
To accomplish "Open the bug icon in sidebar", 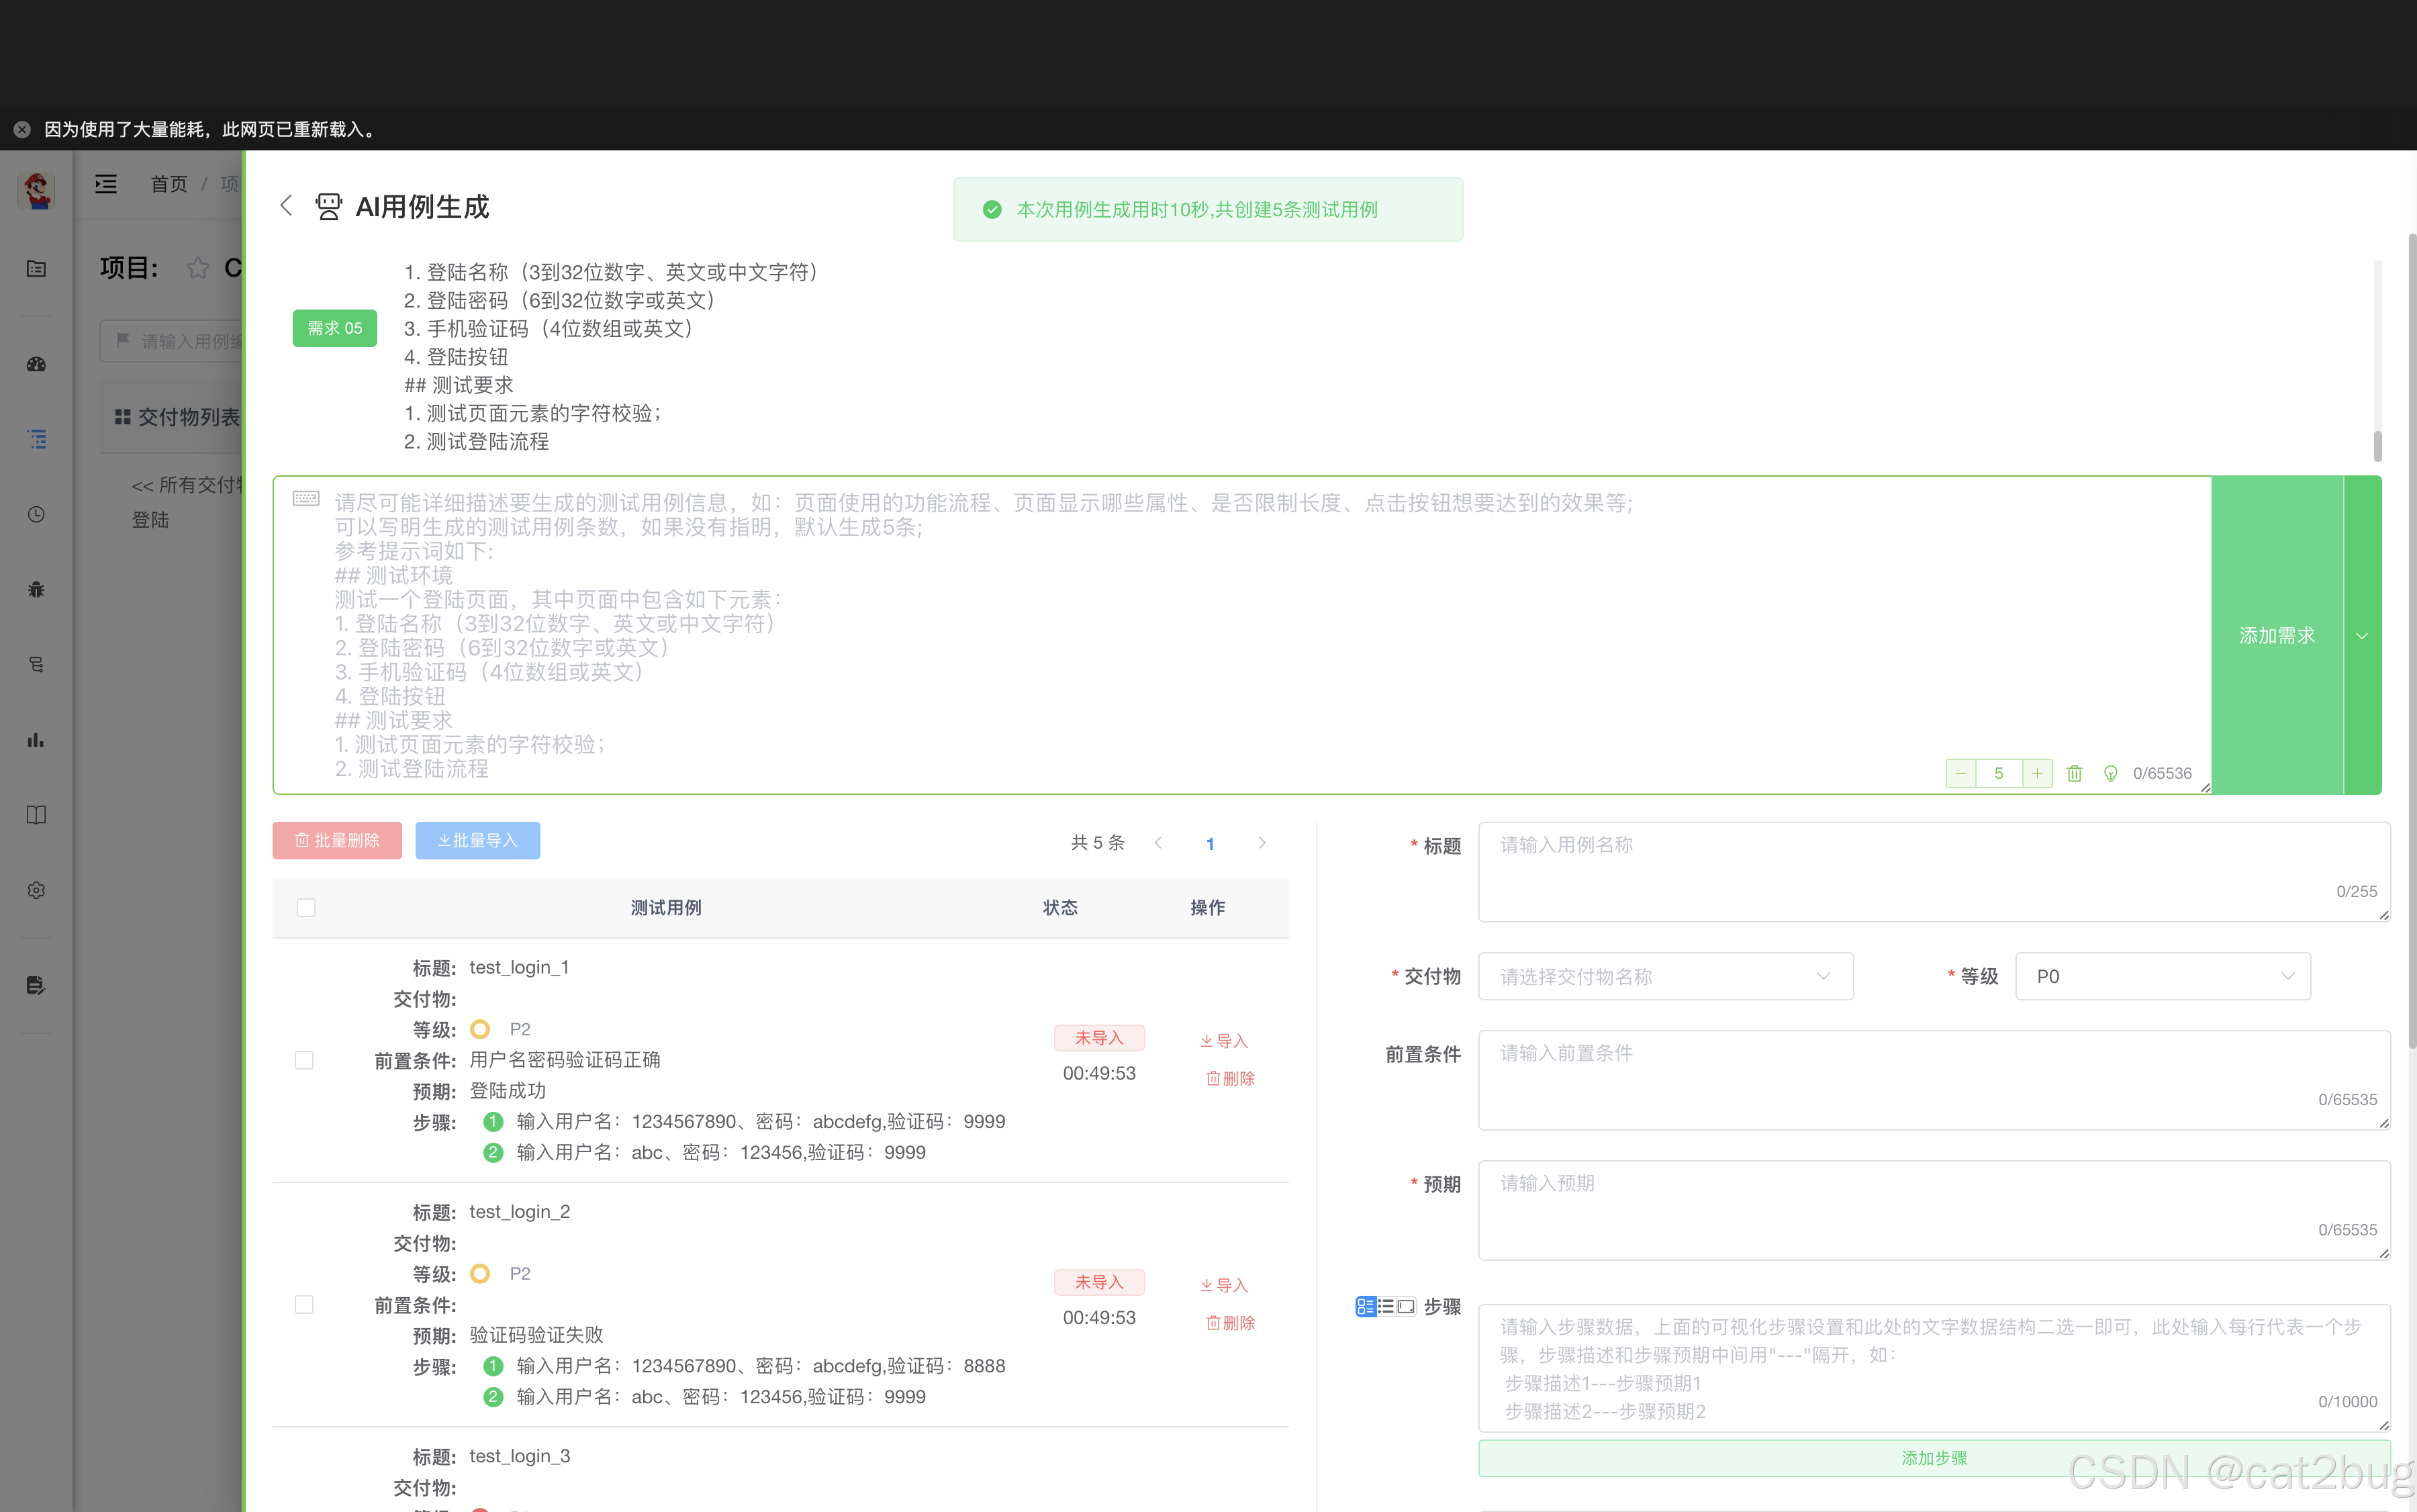I will point(36,589).
